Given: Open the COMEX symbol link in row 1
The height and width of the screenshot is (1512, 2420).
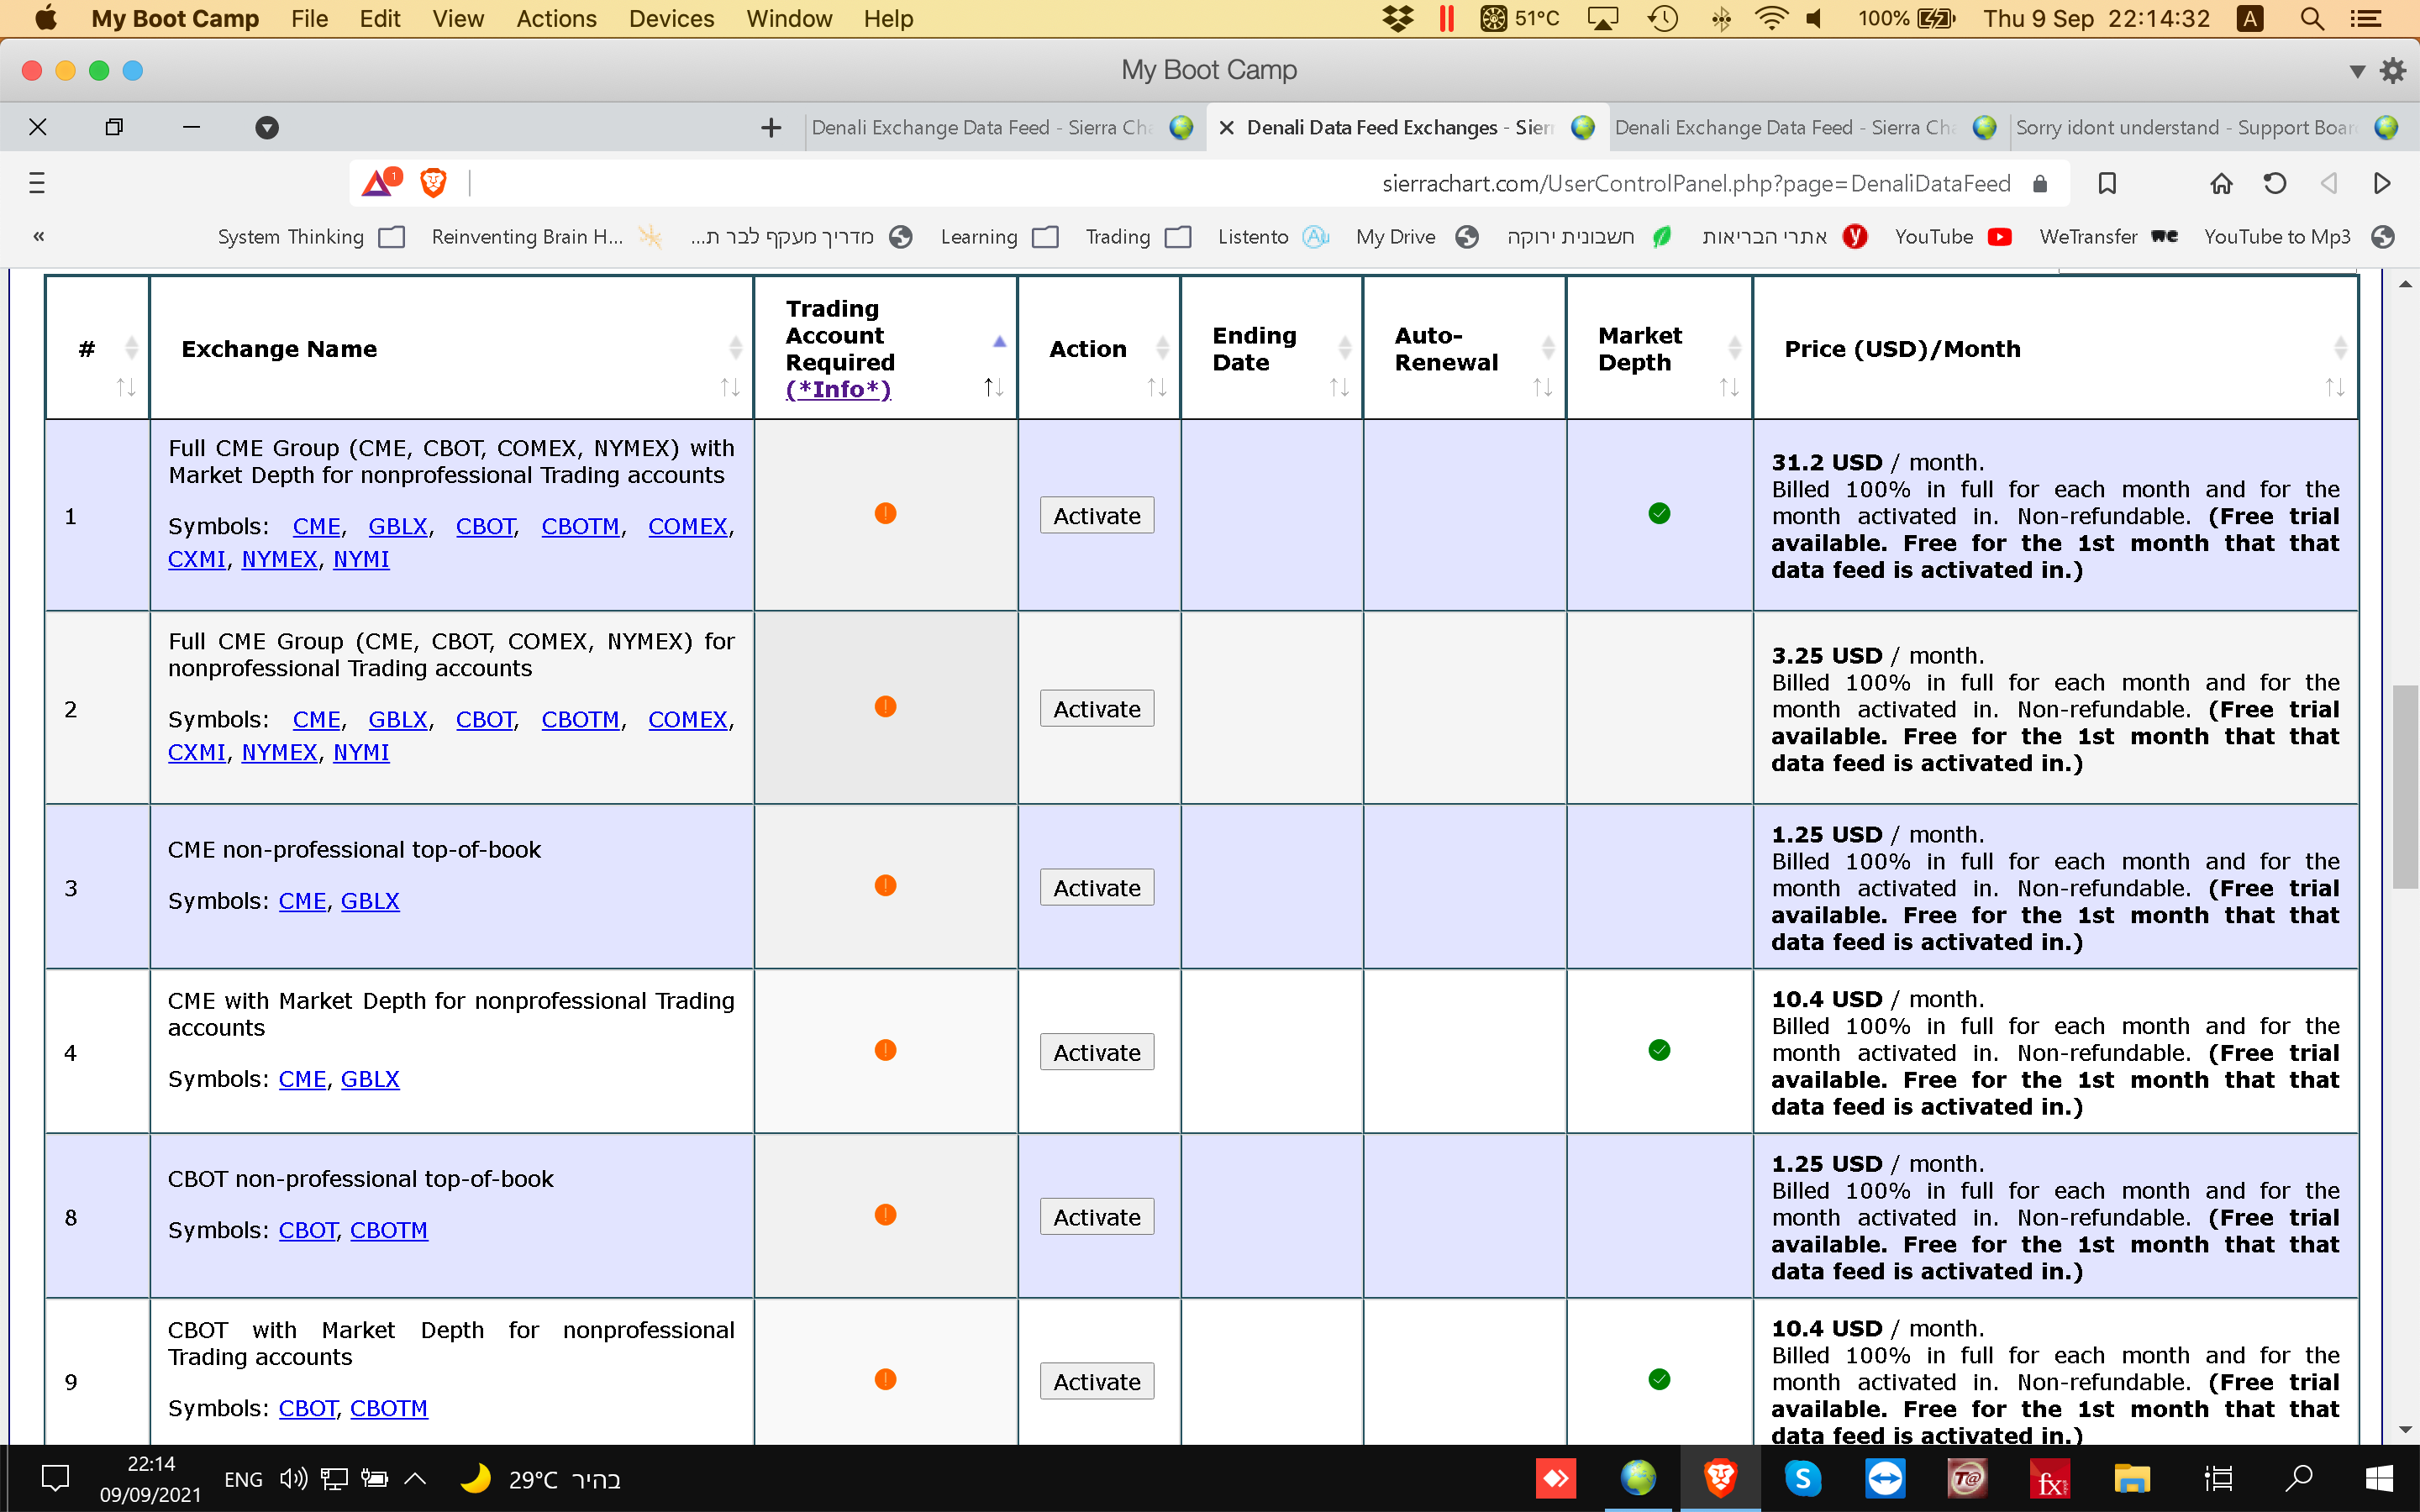Looking at the screenshot, I should (687, 526).
